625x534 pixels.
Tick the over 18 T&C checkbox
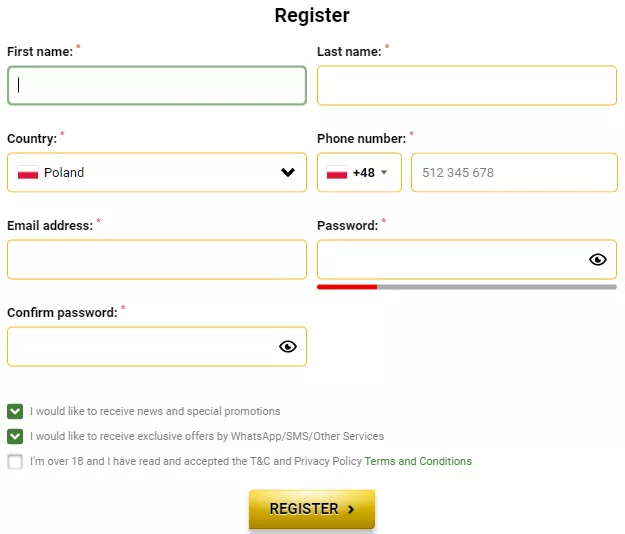15,461
